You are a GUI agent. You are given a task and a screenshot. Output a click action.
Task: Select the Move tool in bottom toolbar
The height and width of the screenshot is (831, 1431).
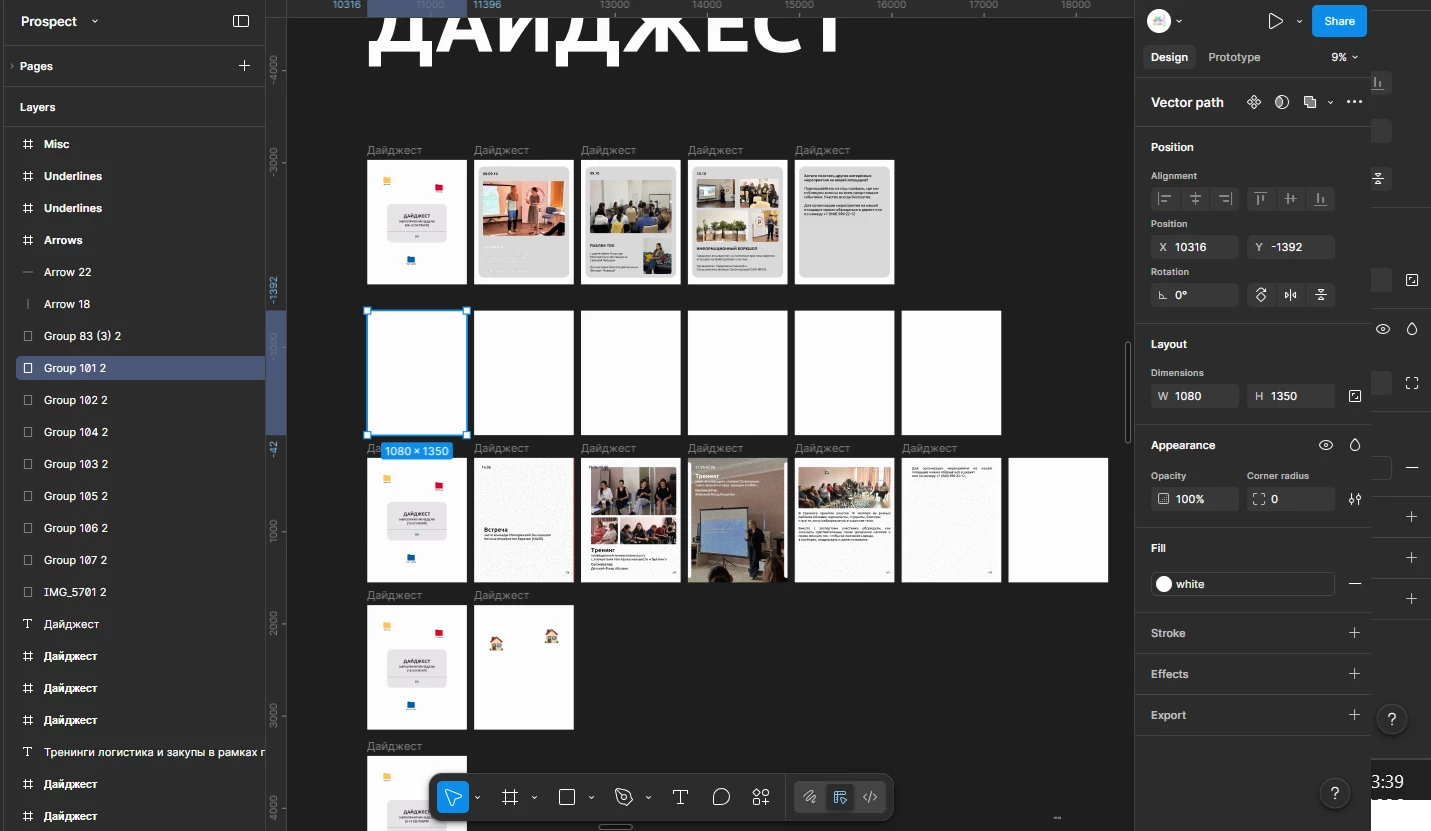tap(453, 797)
